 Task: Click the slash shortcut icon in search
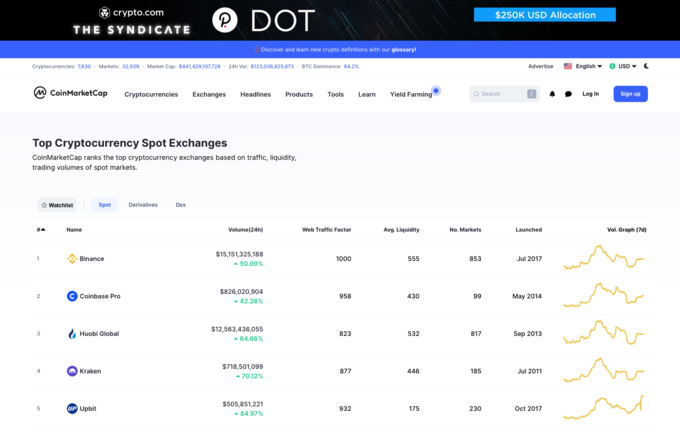coord(532,94)
